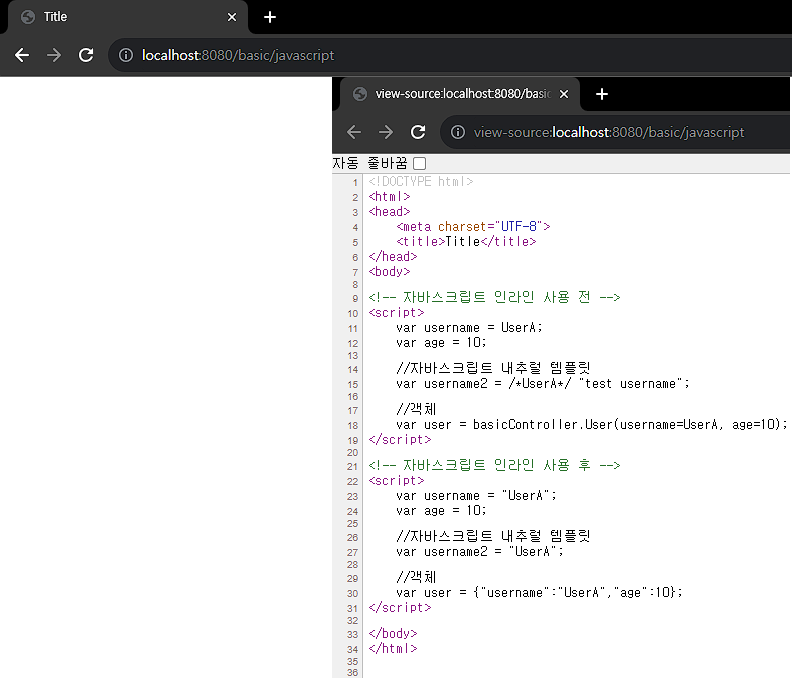Click '</html>' closing tag on line 34
The width and height of the screenshot is (792, 678).
pyautogui.click(x=392, y=649)
